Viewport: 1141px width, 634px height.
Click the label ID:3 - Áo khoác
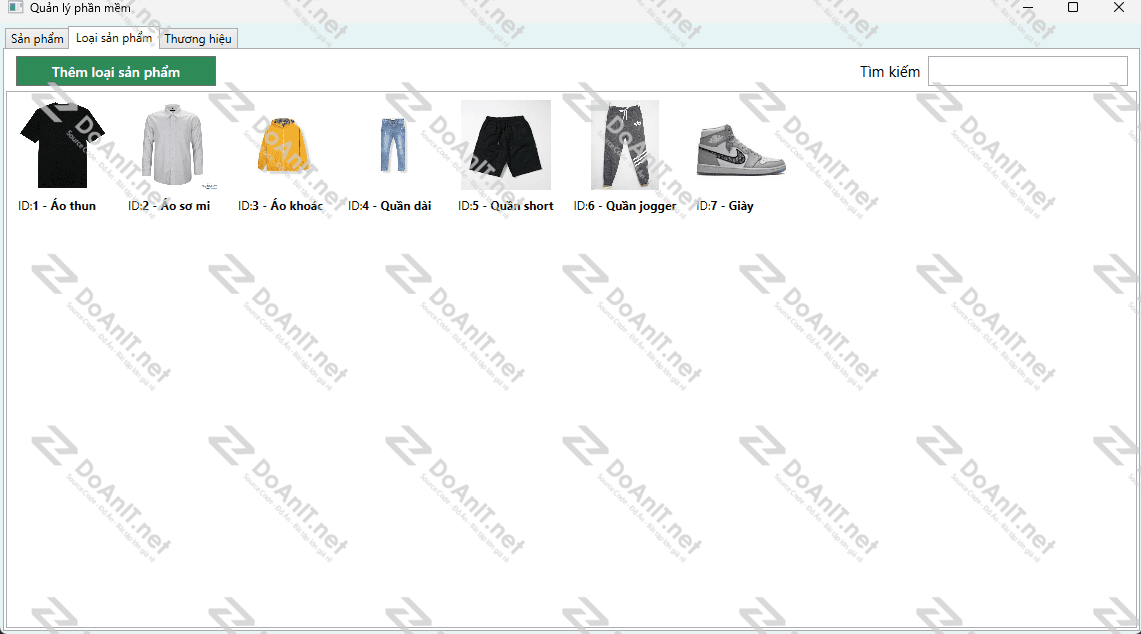(280, 206)
